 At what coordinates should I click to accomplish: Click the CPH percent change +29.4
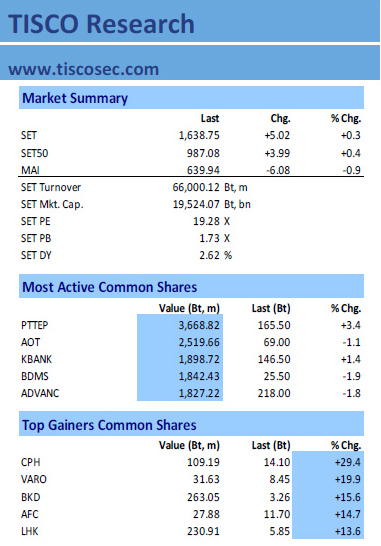(x=348, y=462)
